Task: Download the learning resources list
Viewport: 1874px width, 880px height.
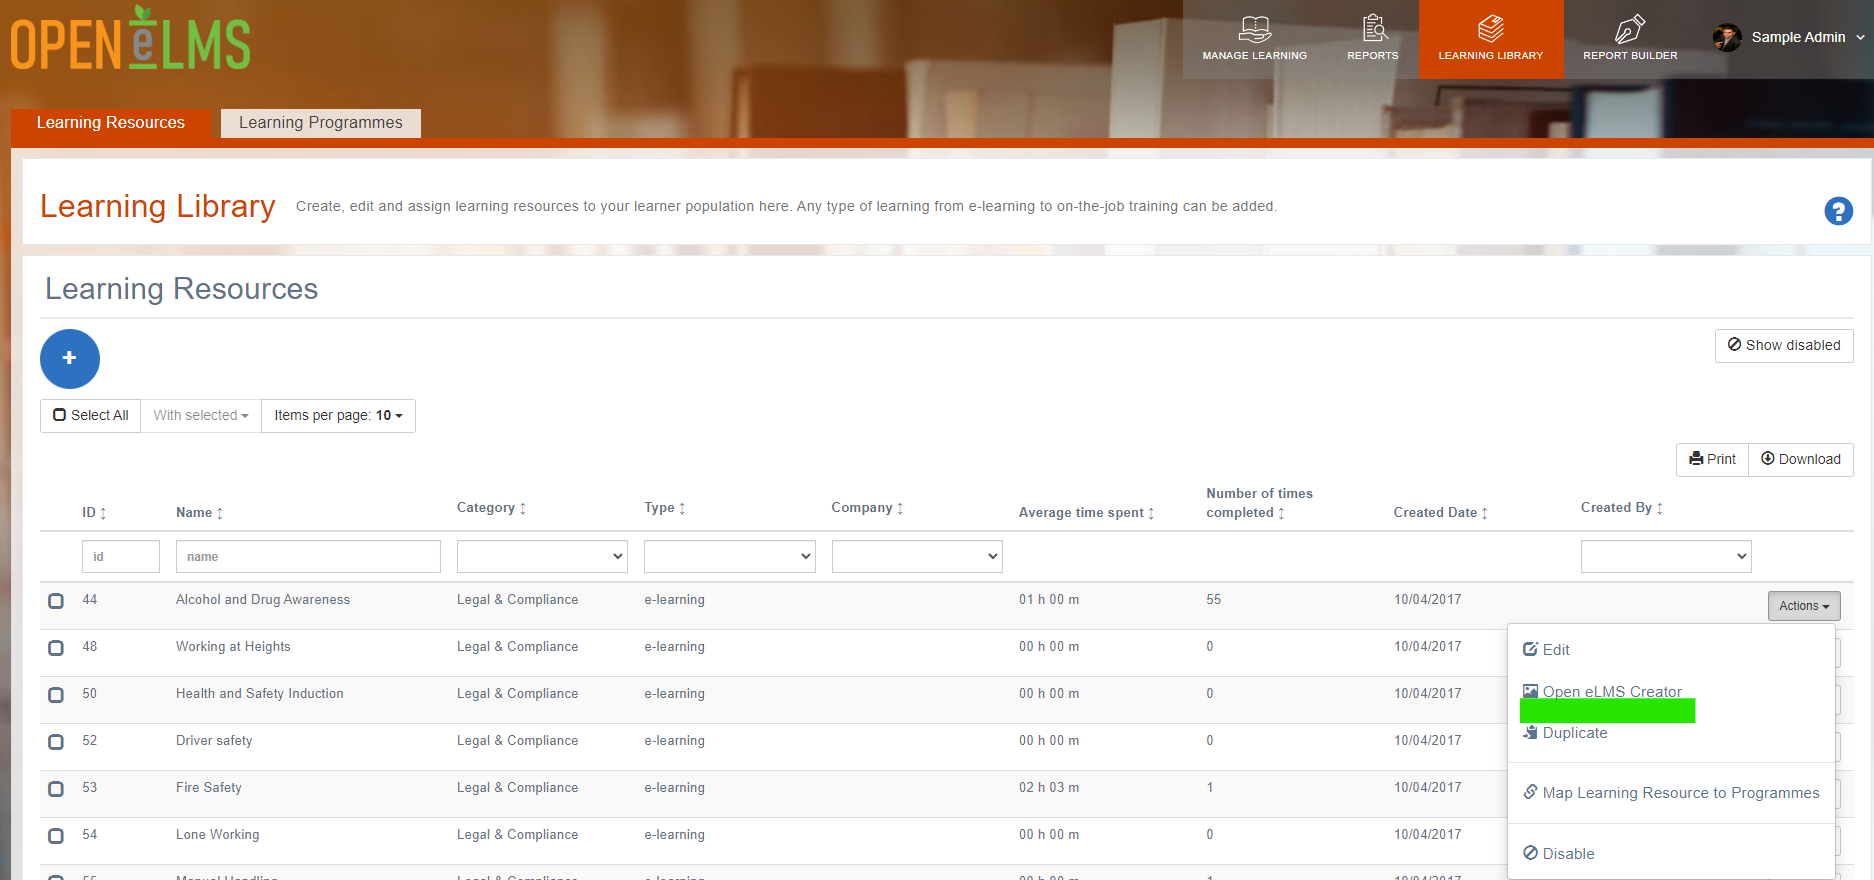Action: [1801, 460]
